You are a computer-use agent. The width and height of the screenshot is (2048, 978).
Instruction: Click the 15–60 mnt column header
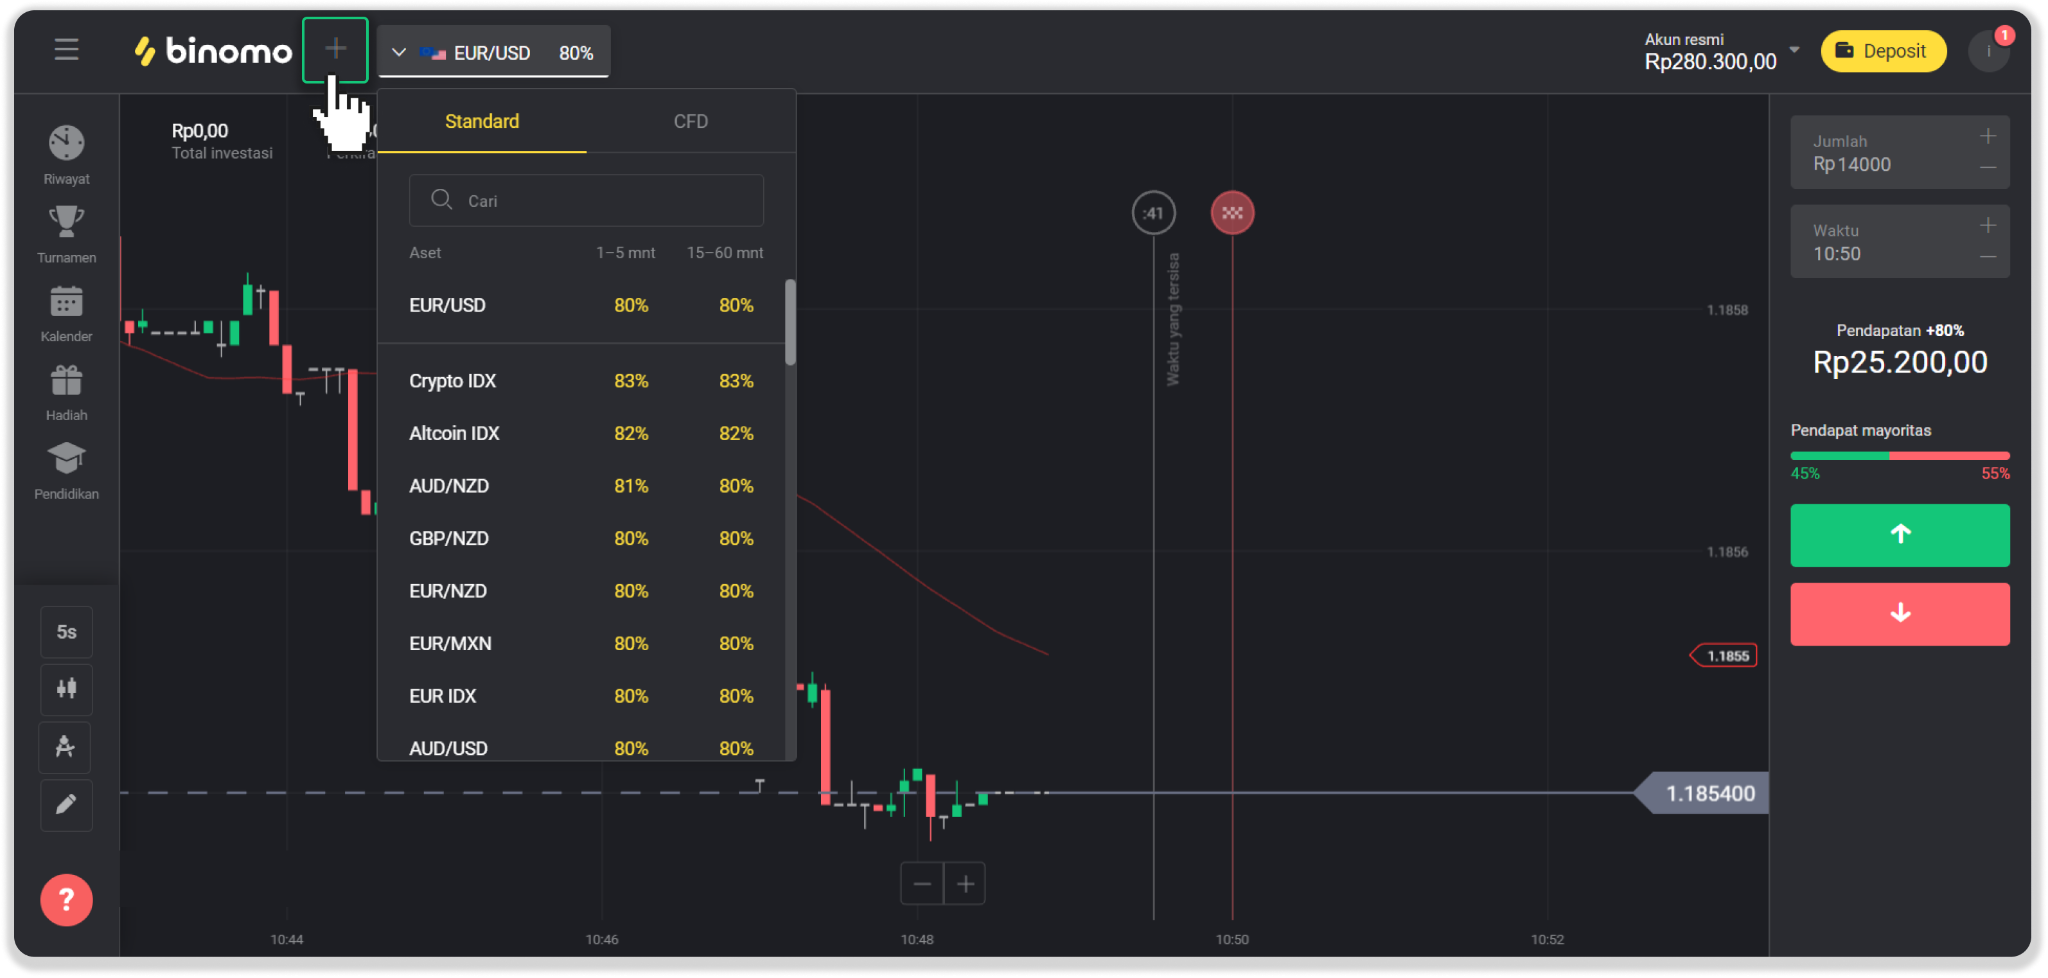[x=725, y=253]
